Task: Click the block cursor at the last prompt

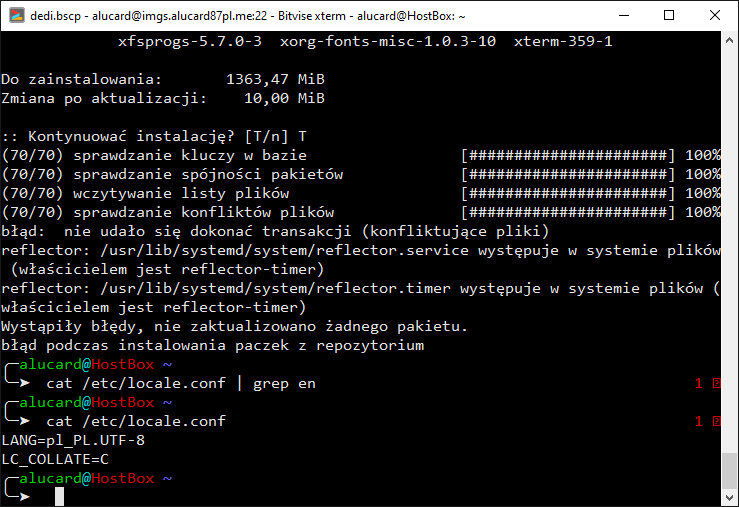Action: (x=60, y=497)
